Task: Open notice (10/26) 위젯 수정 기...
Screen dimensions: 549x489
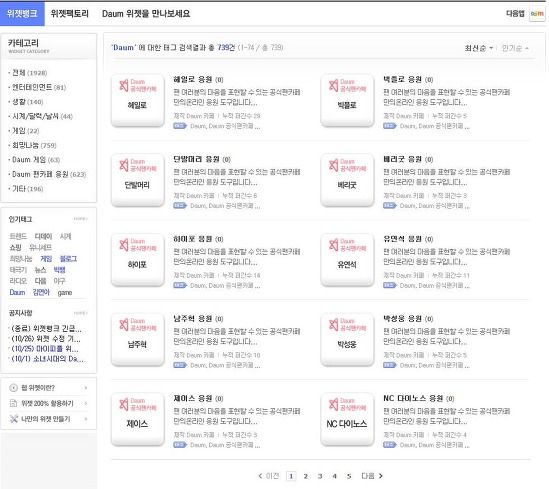Action: tap(46, 339)
